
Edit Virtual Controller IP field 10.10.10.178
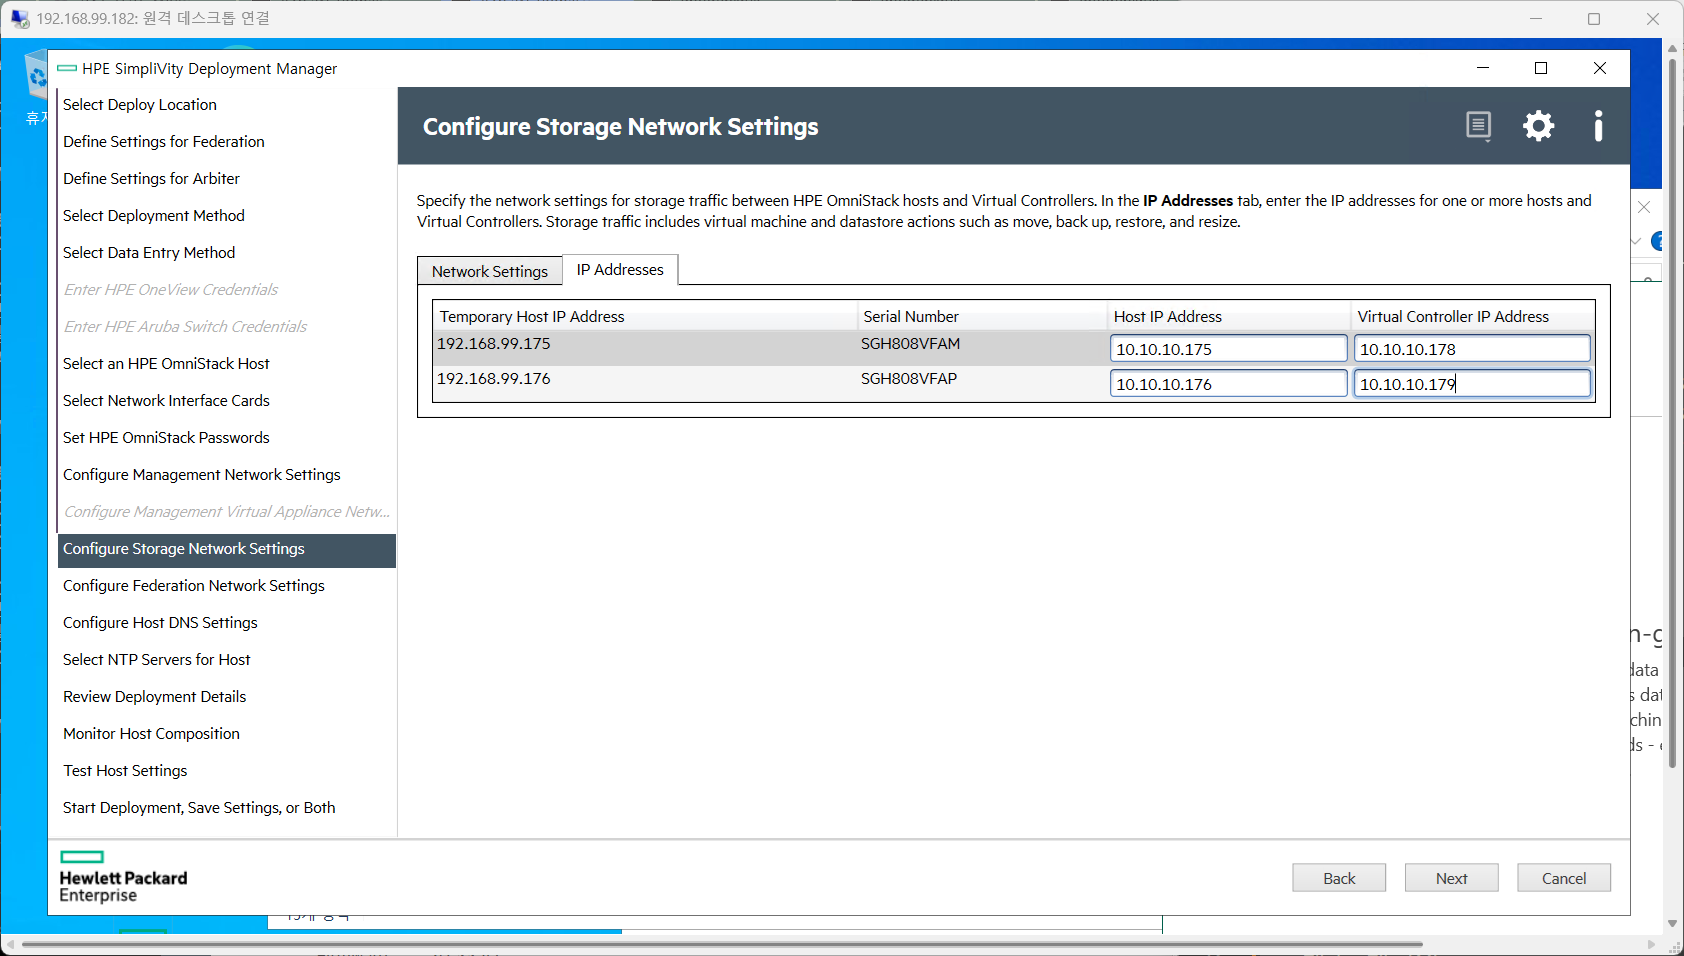[1472, 349]
